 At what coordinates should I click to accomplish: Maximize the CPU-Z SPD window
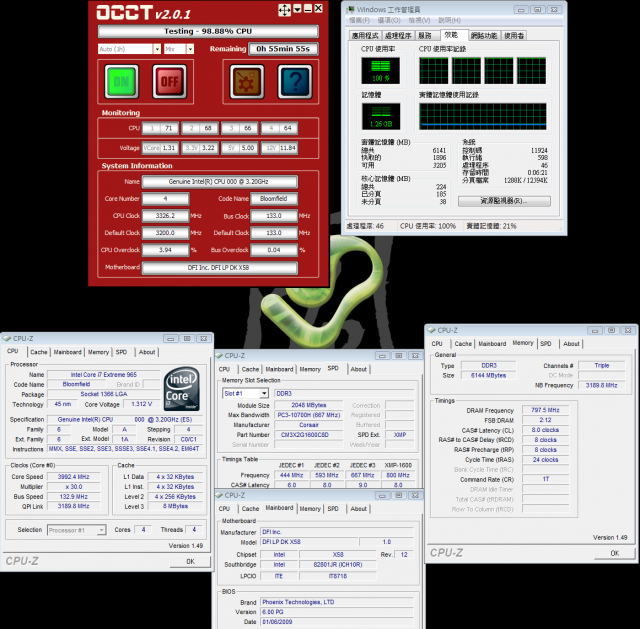(x=399, y=356)
